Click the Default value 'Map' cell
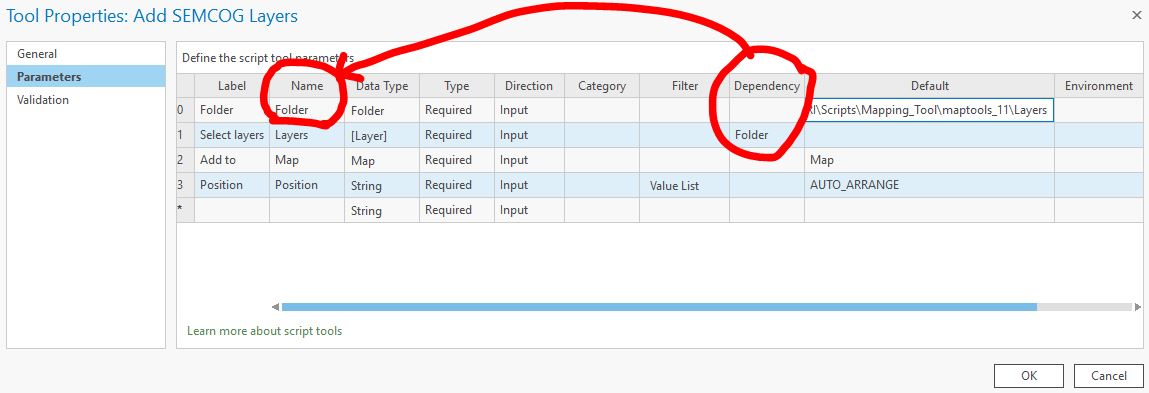 point(929,160)
